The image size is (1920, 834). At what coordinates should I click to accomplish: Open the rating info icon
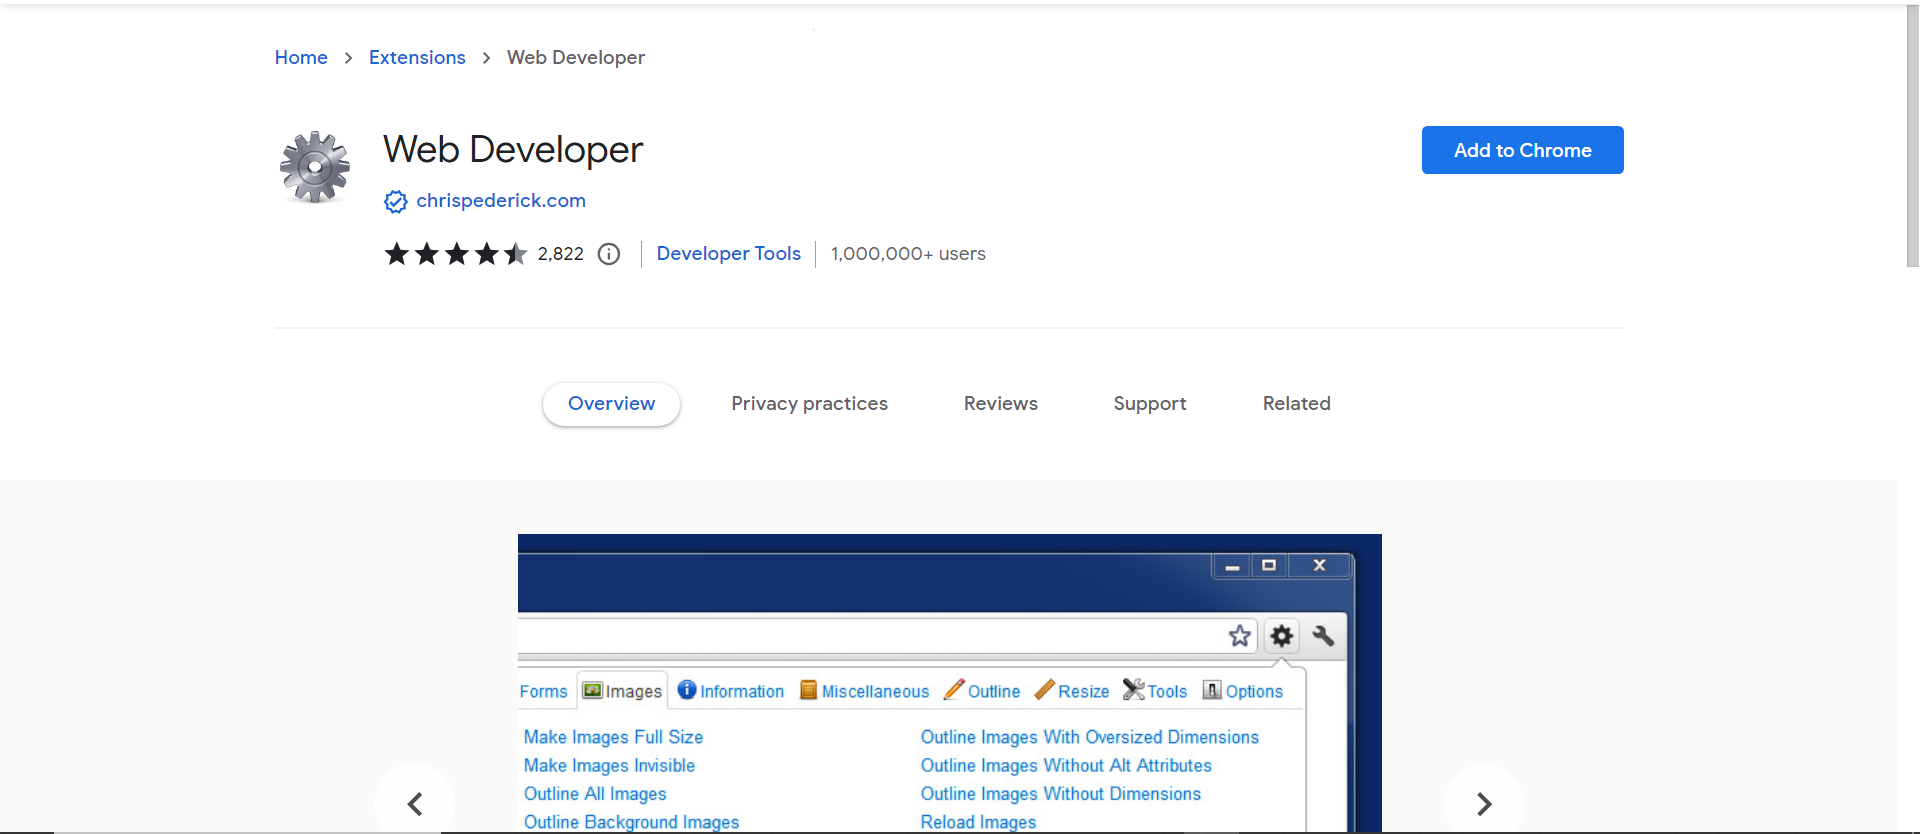[609, 254]
